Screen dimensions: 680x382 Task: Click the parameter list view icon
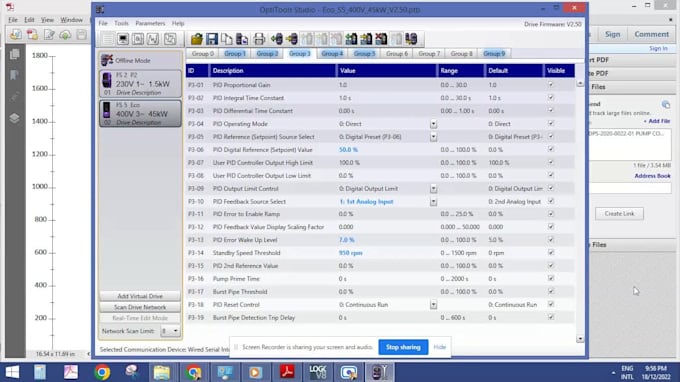(108, 39)
